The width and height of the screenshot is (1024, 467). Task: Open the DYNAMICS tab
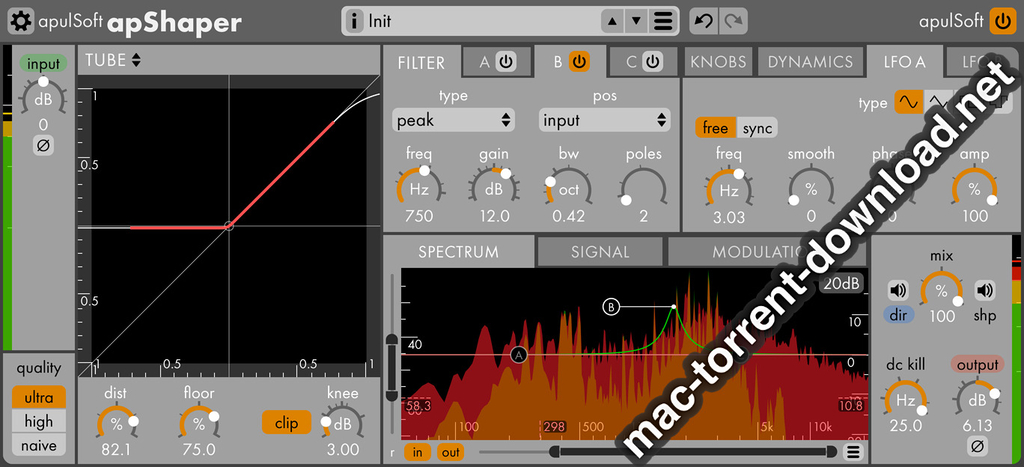[x=810, y=62]
